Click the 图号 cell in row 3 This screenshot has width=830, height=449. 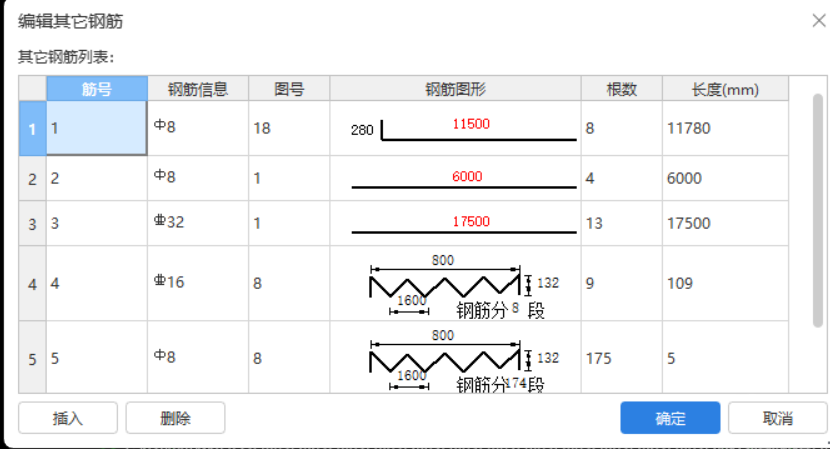289,223
